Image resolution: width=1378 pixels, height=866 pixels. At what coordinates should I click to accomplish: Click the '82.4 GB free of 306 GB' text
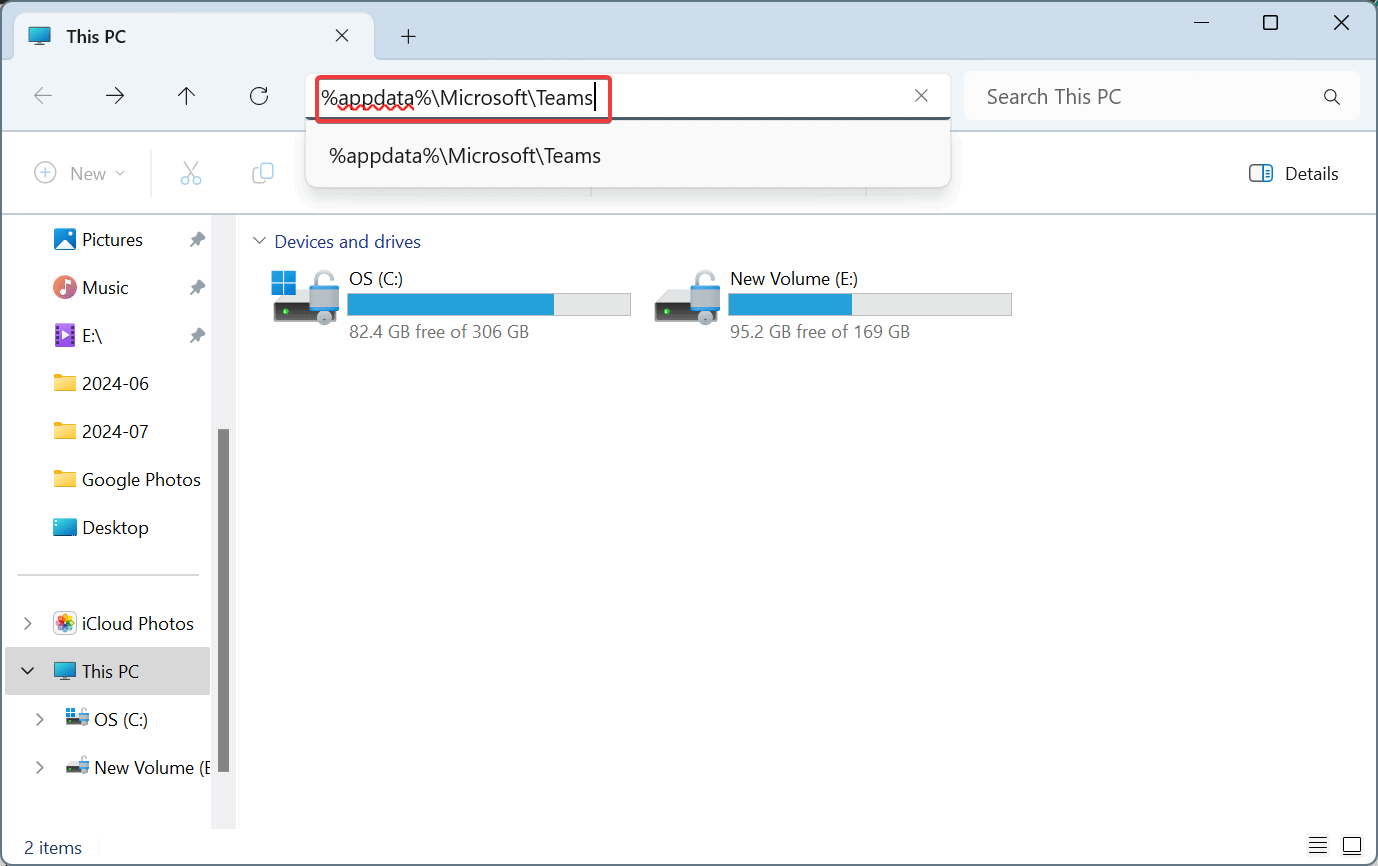(x=439, y=331)
